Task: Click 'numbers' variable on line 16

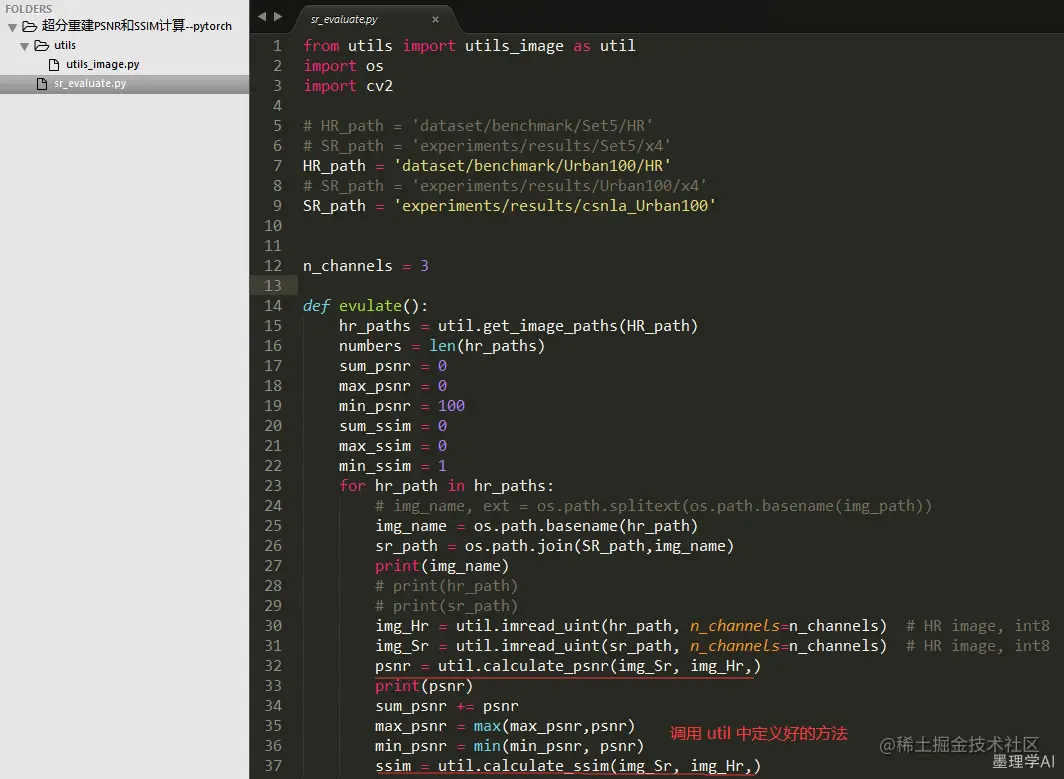Action: click(370, 345)
